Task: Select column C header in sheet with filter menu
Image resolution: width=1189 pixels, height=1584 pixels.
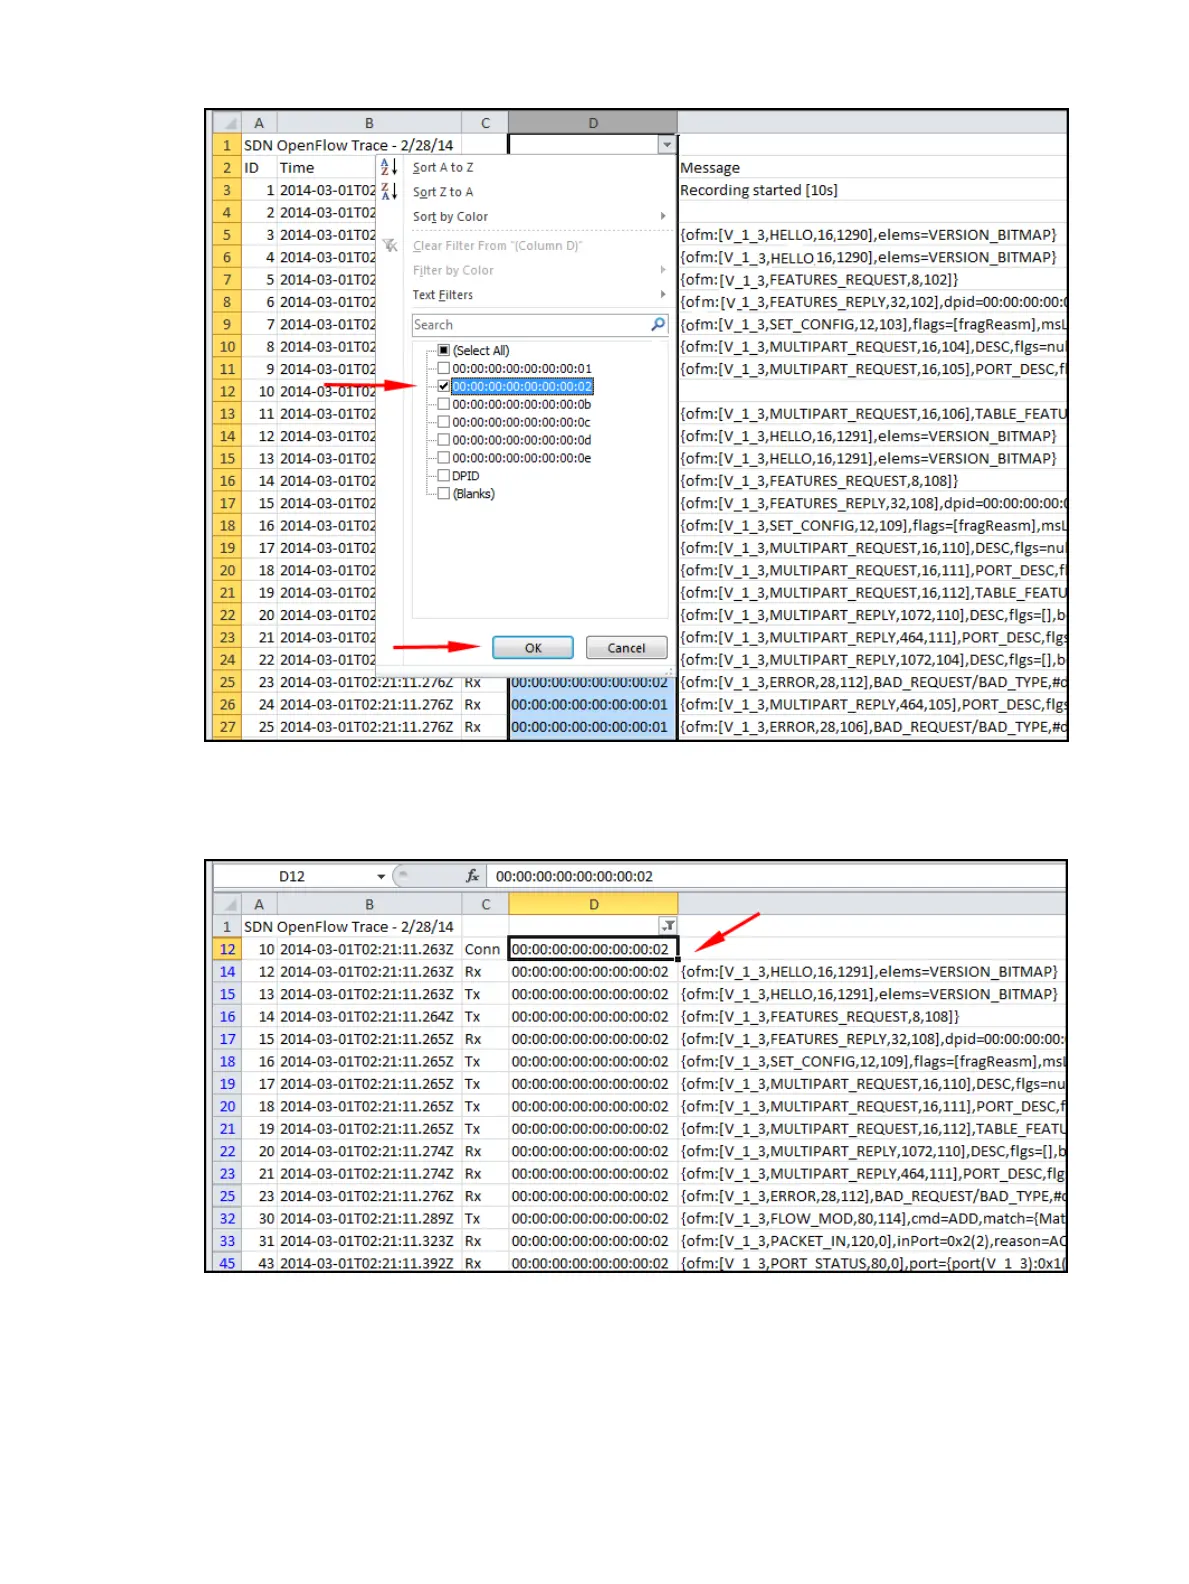Action: (485, 123)
